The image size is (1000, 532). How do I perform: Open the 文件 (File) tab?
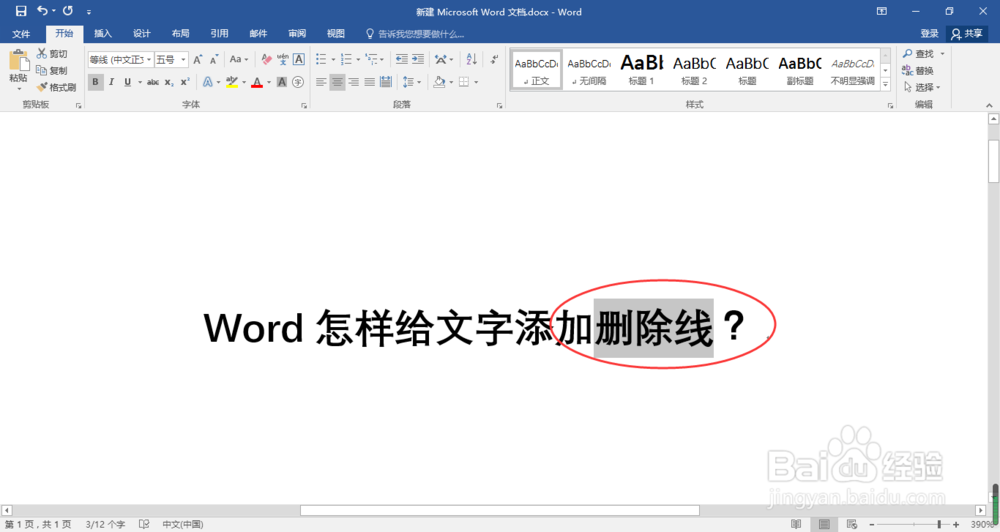tap(21, 33)
